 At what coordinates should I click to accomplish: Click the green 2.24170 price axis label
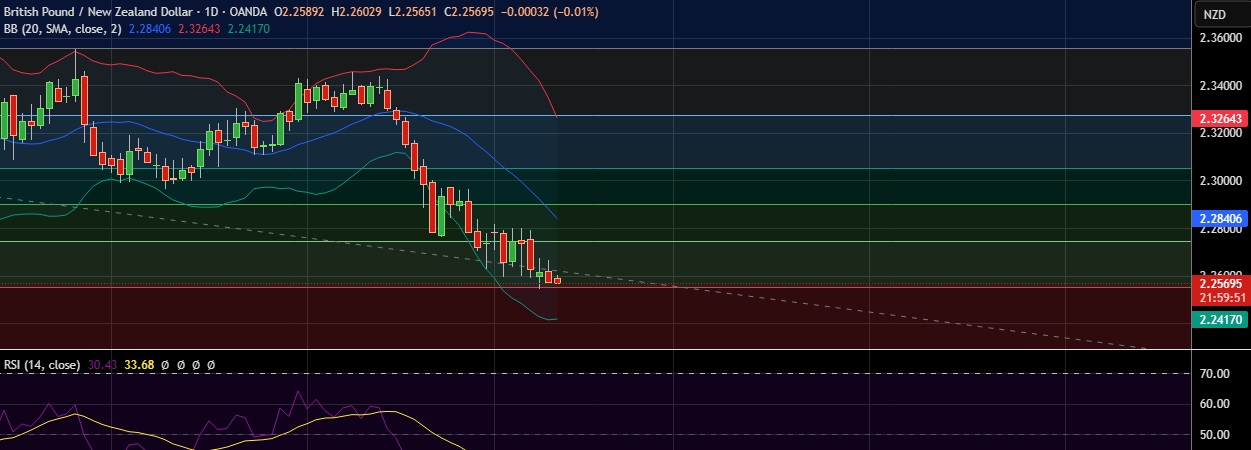pos(1220,319)
